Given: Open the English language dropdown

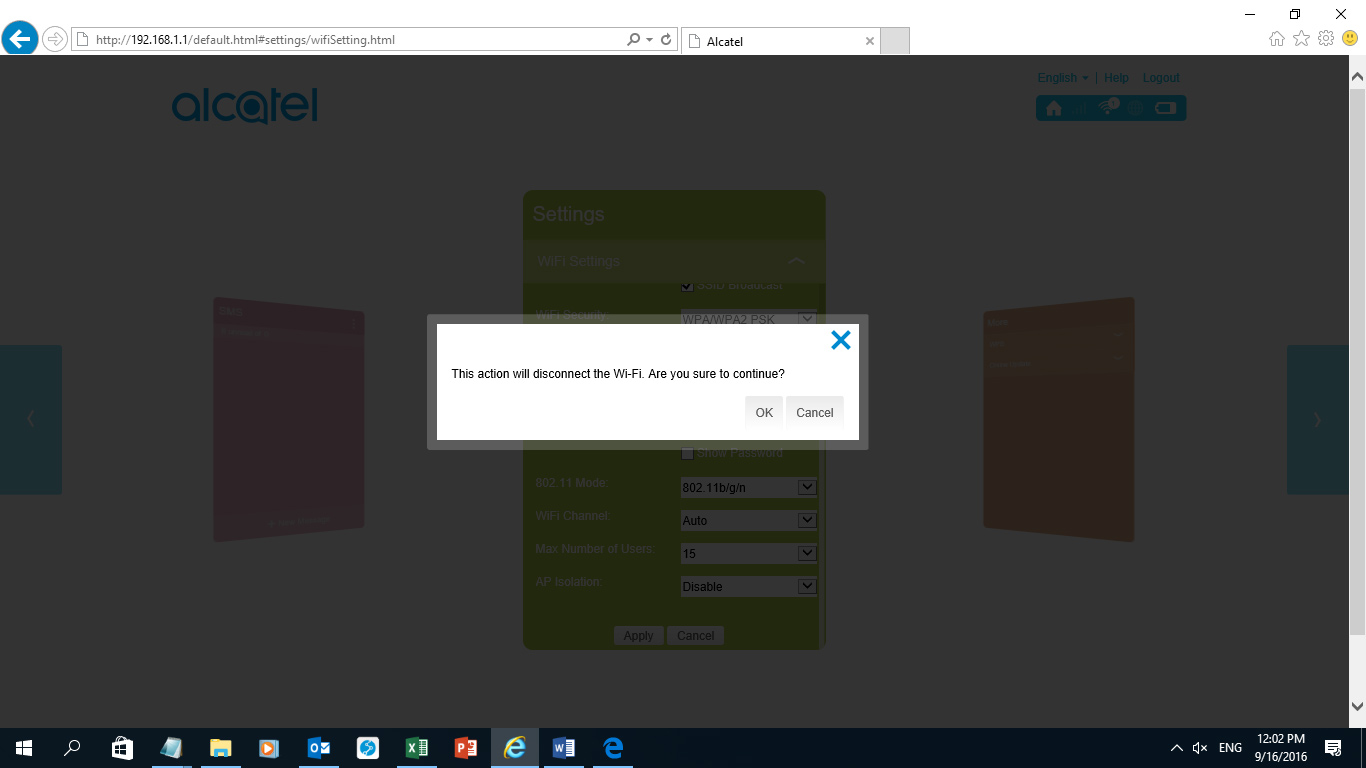Looking at the screenshot, I should point(1063,78).
